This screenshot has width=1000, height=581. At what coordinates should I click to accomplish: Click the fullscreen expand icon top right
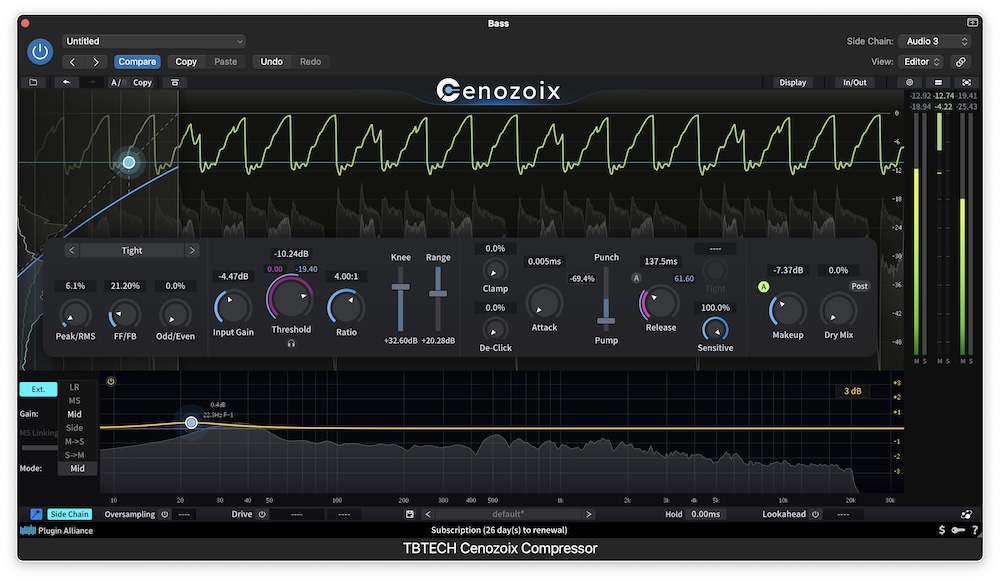(x=964, y=82)
